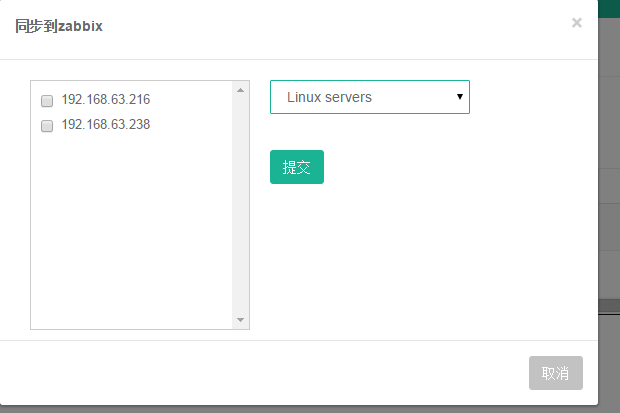Open the Linux servers group dropdown

point(370,97)
